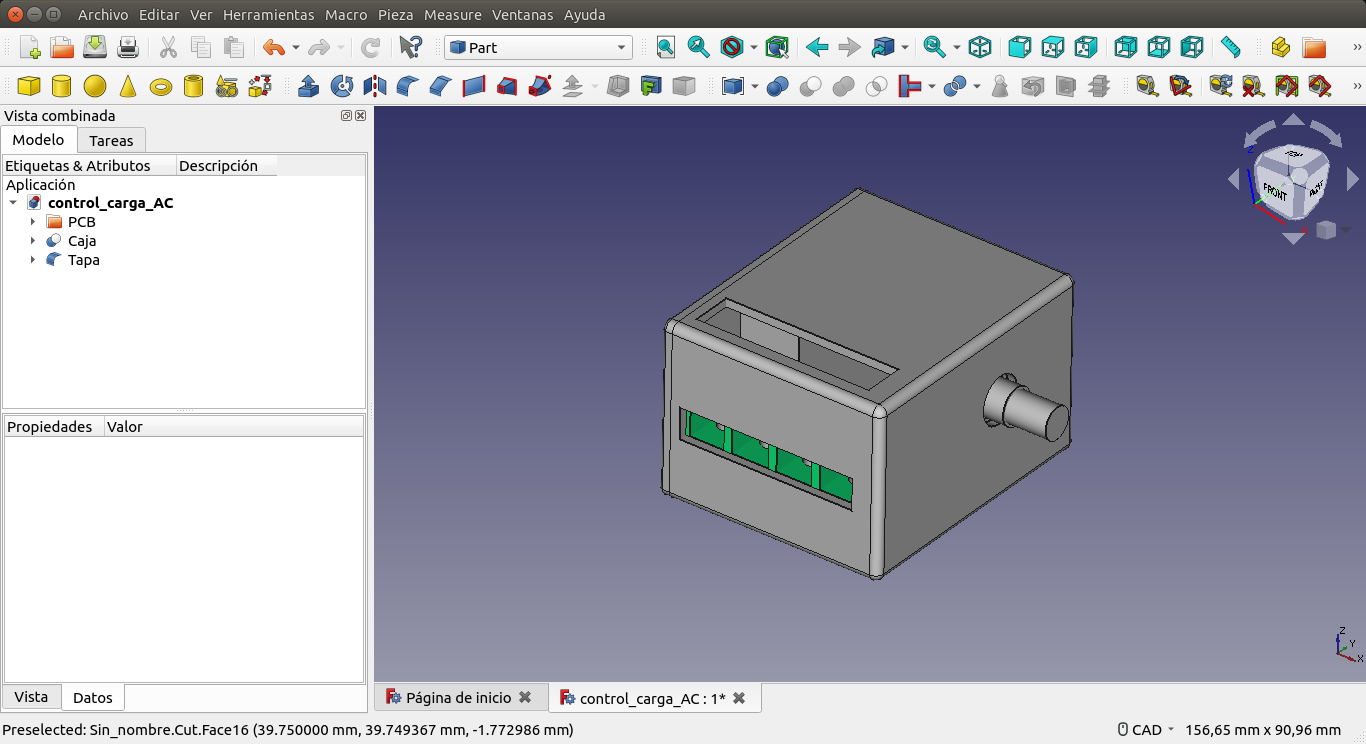
Task: Switch to the Vista properties tab
Action: pos(31,697)
